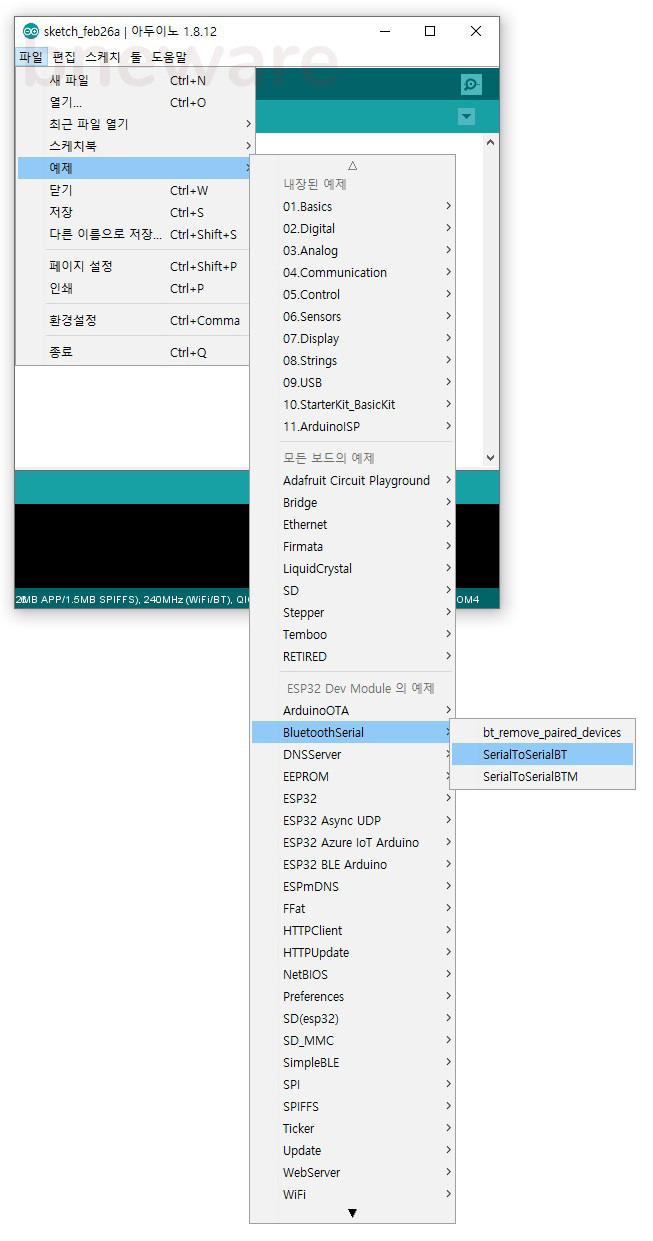Expand 02.Digital examples
The height and width of the screenshot is (1241, 653).
tap(352, 228)
